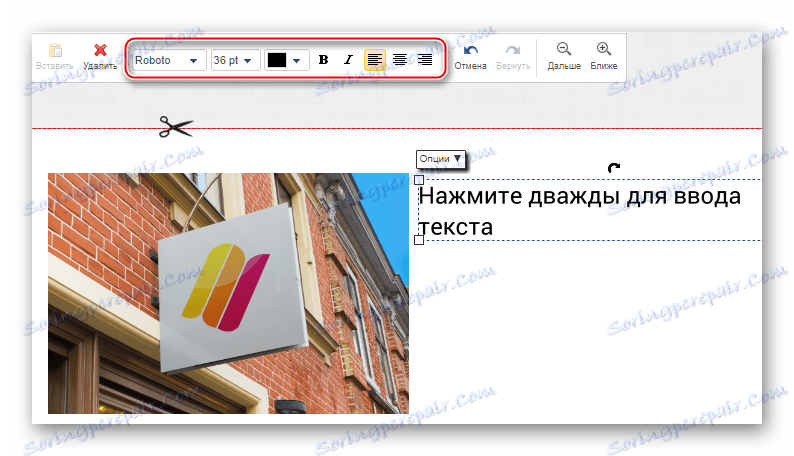Screen dimensions: 794x456
Task: Click the Вставить (Paste) clipboard icon
Action: (55, 50)
